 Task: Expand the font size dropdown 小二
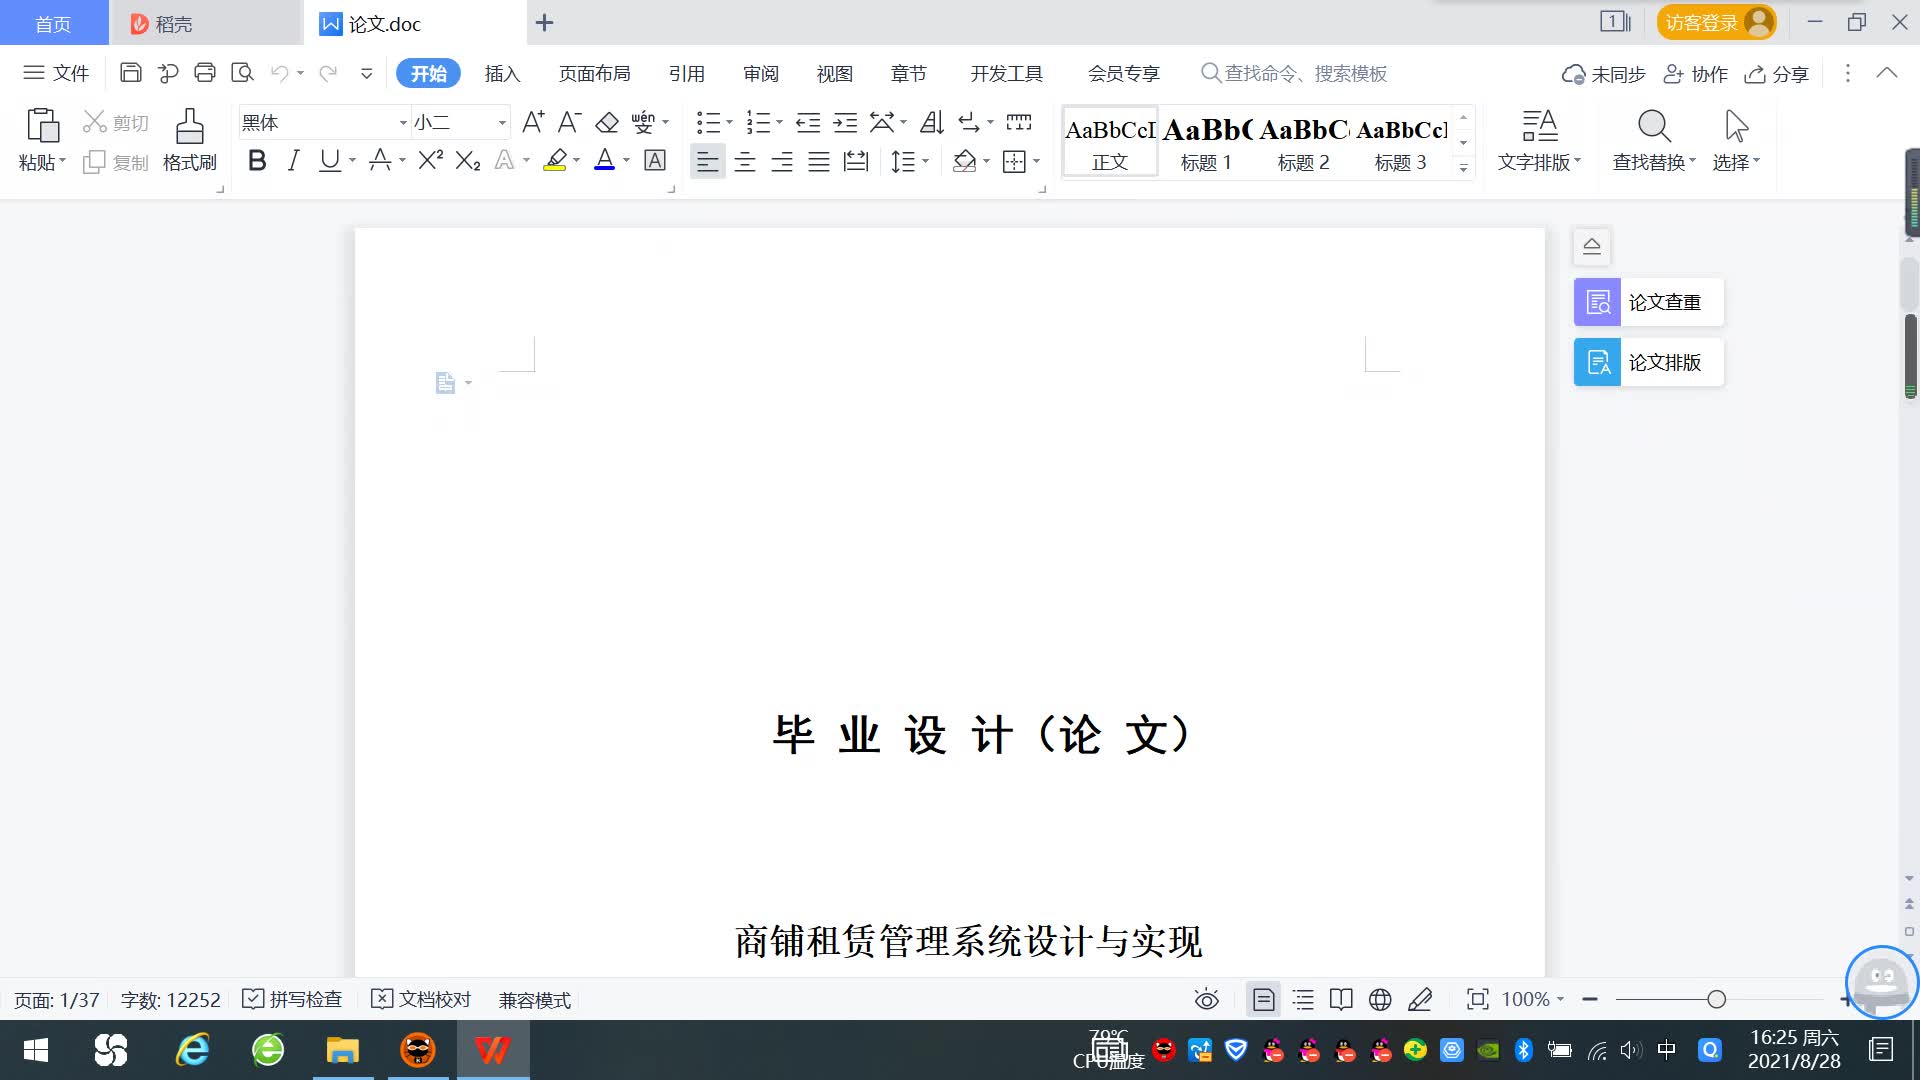[501, 123]
